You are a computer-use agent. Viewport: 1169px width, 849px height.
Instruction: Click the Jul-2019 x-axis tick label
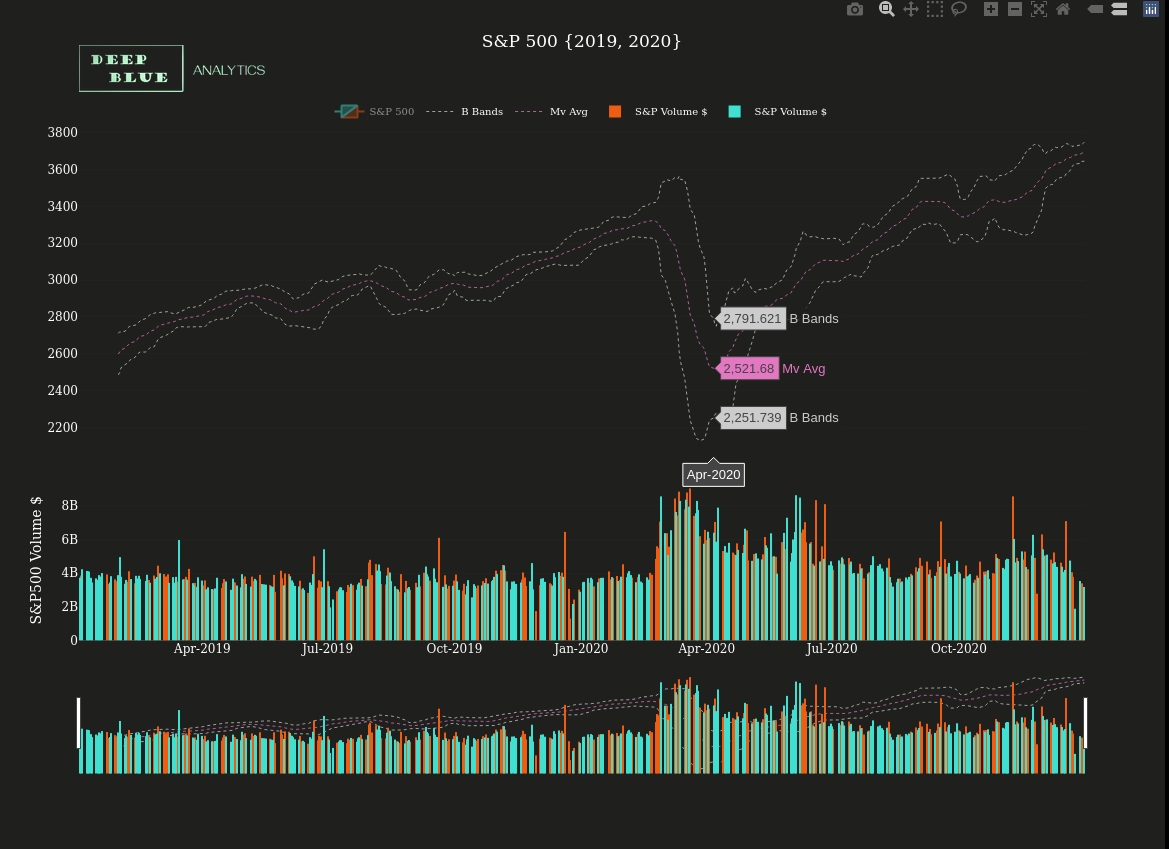[327, 648]
